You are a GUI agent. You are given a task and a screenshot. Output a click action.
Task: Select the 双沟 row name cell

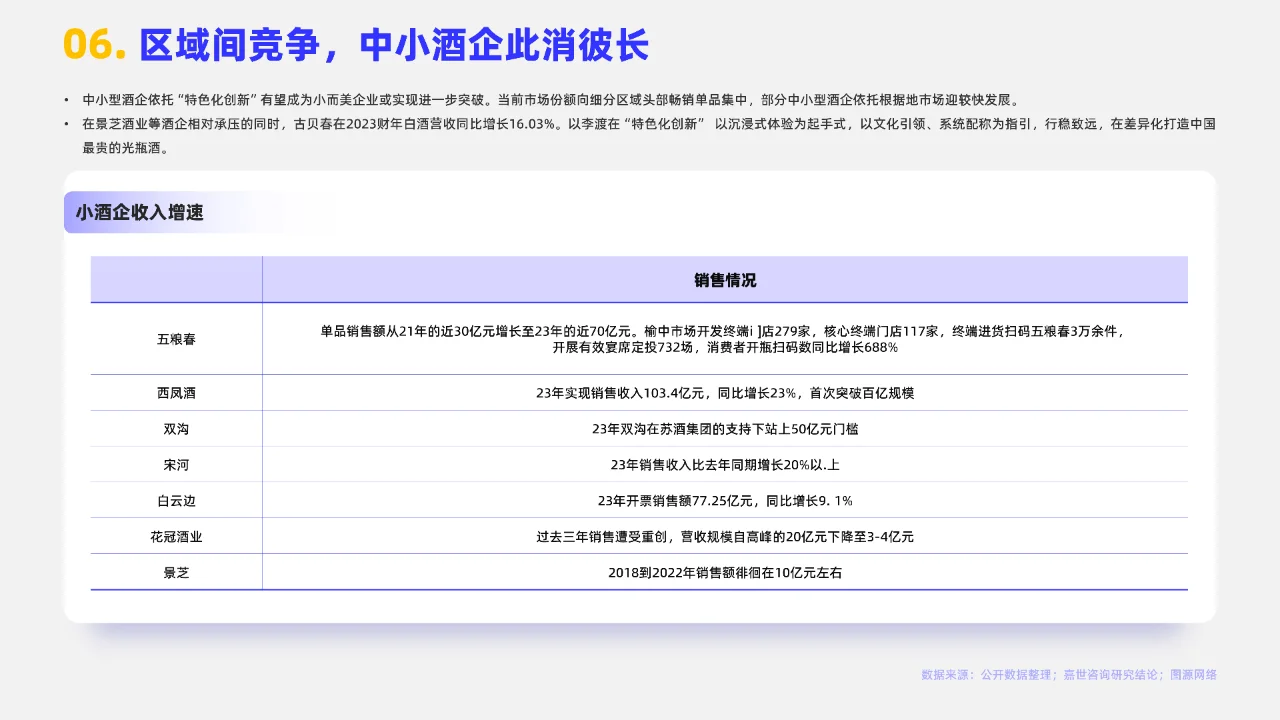[x=176, y=429]
